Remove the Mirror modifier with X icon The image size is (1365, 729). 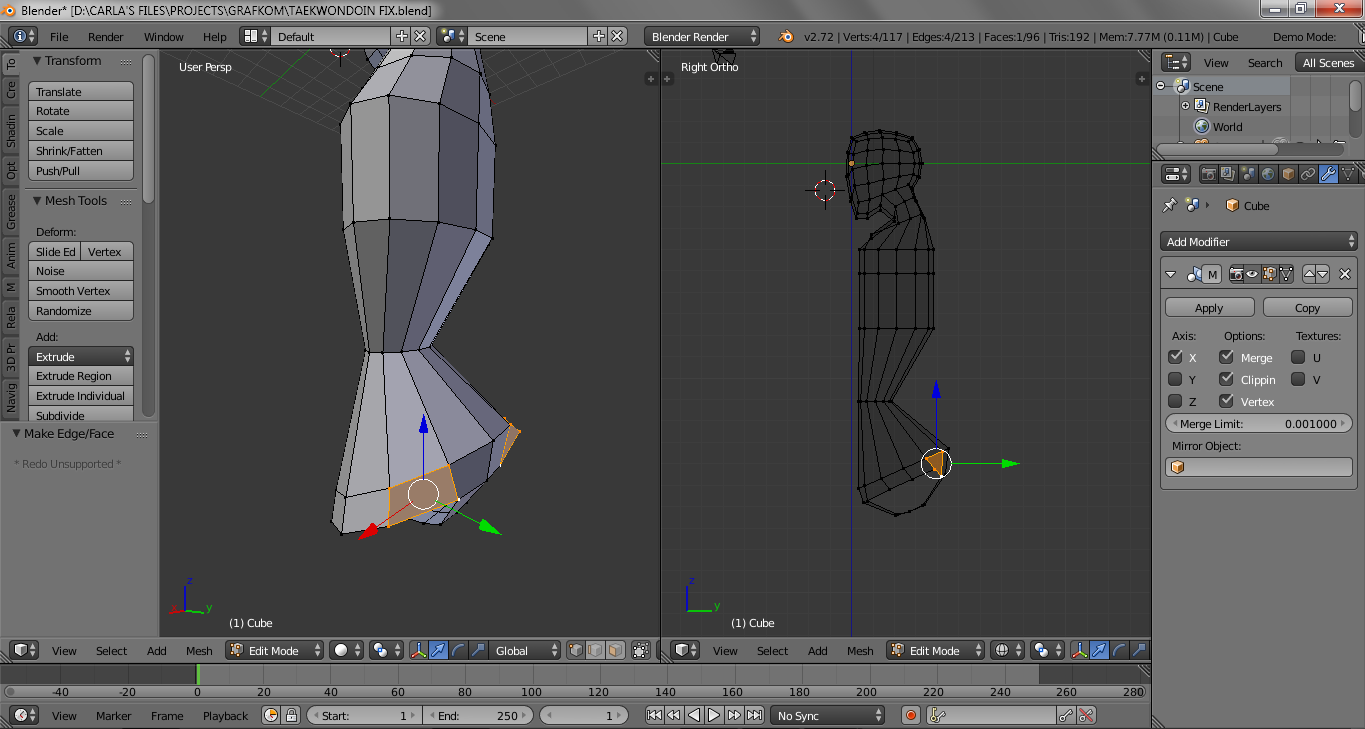coord(1344,274)
